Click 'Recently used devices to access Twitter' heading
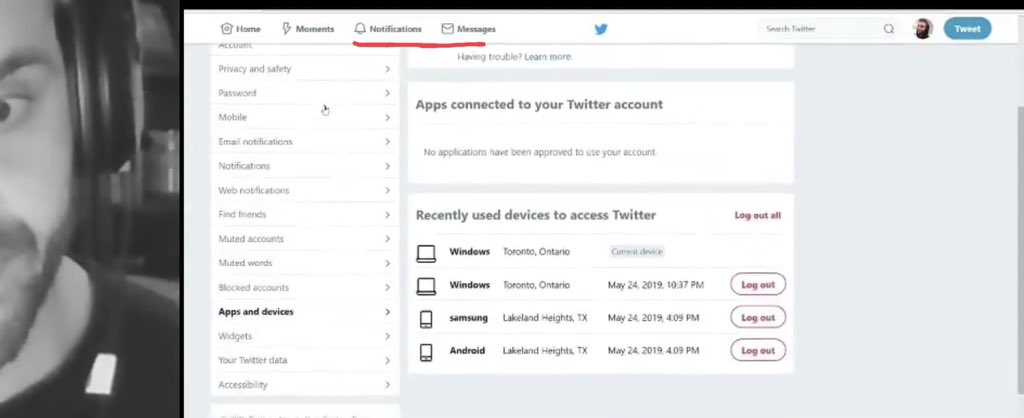 point(536,215)
